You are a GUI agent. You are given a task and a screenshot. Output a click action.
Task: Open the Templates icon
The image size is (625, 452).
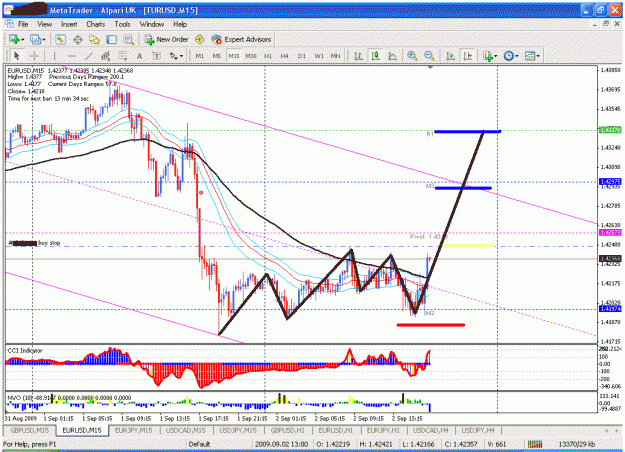[x=530, y=56]
